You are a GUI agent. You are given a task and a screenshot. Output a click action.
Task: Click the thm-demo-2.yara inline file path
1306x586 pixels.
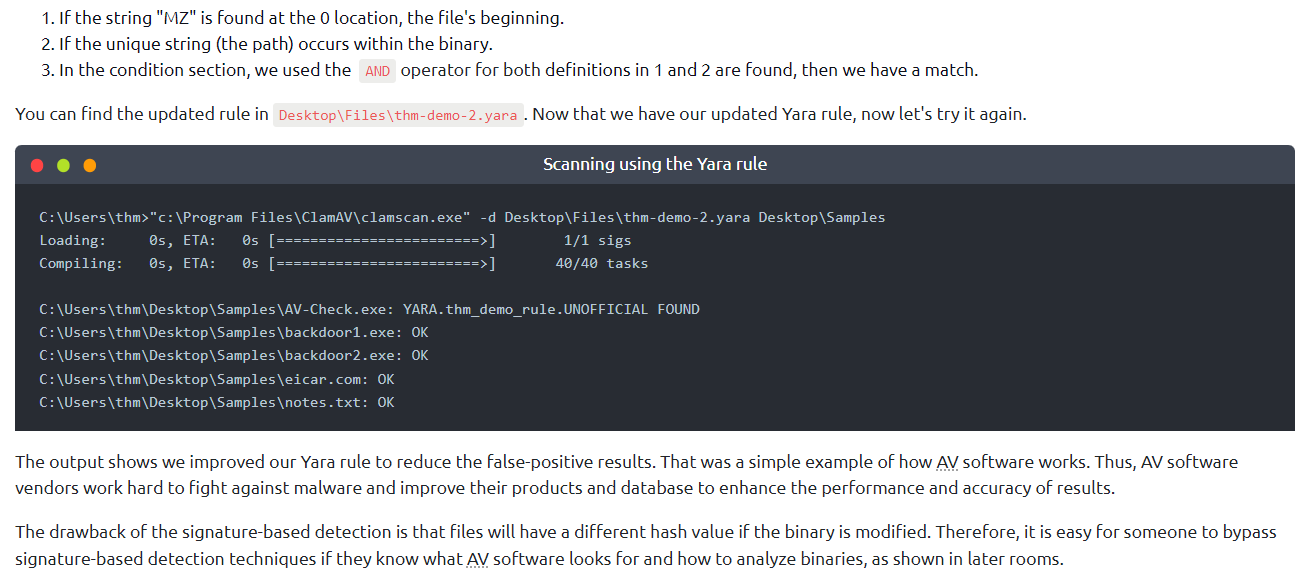pyautogui.click(x=398, y=115)
